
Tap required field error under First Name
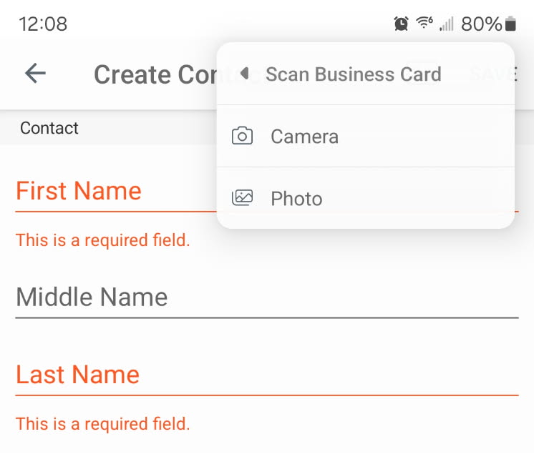pos(103,240)
